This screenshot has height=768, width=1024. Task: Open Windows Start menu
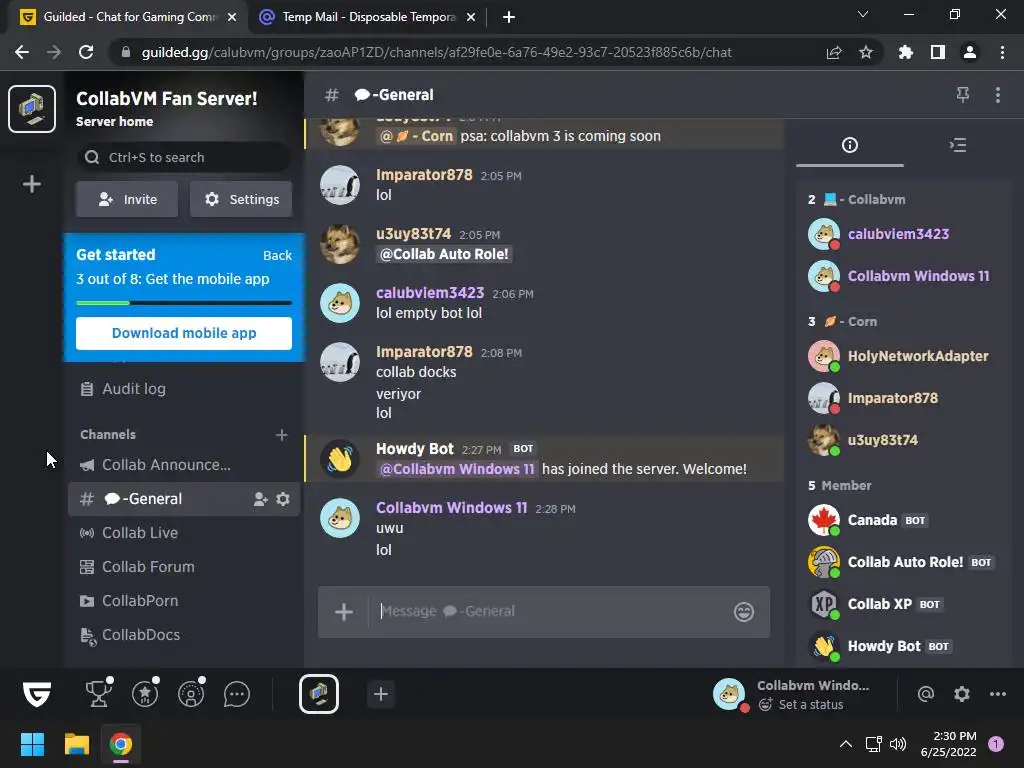click(x=32, y=744)
